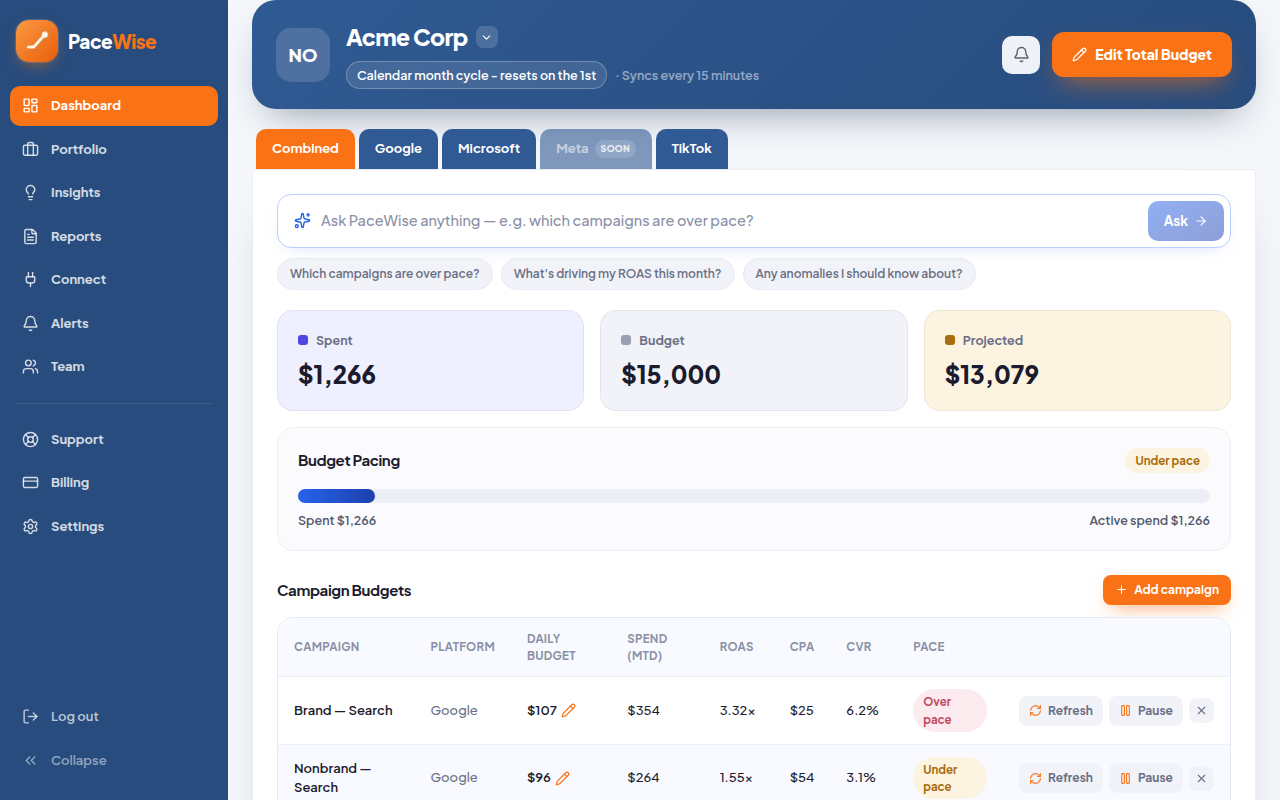
Task: Edit the Brand — Search daily budget pencil
Action: 569,711
